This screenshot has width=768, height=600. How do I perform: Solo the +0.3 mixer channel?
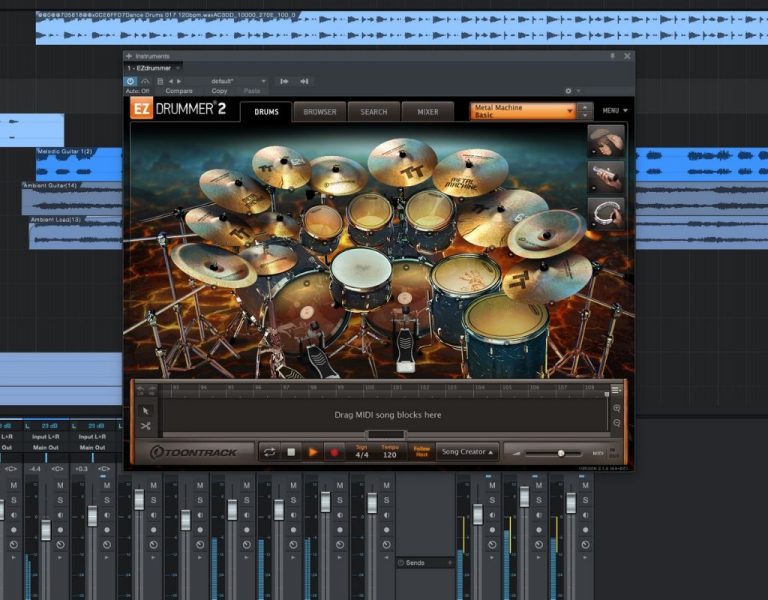pos(107,500)
